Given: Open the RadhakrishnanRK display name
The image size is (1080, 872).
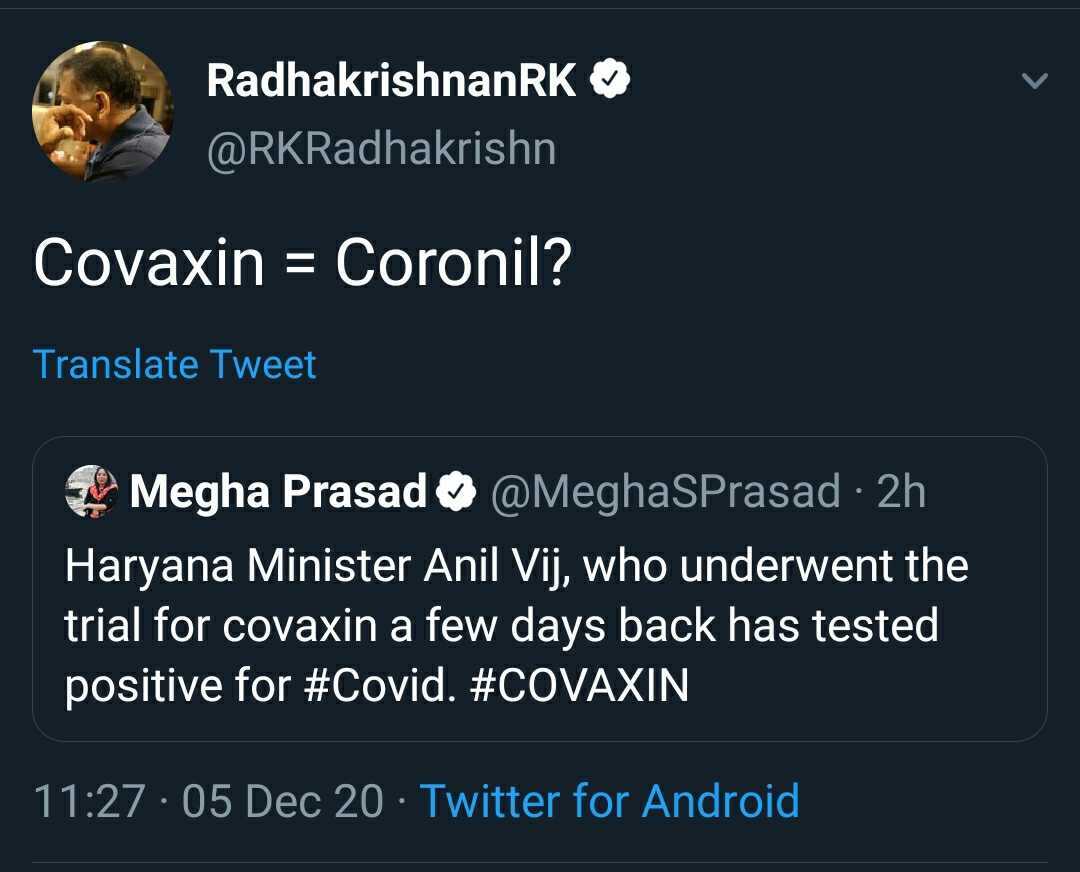Looking at the screenshot, I should tap(391, 82).
